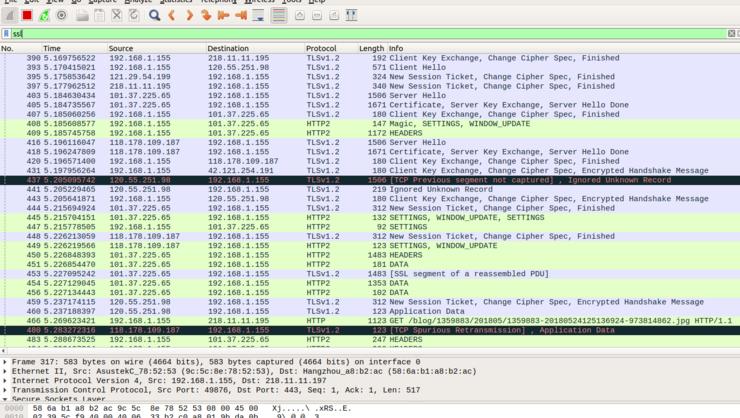Screen dimensions: 740x418
Task: Go forward to the next packet arrow
Action: click(x=189, y=16)
